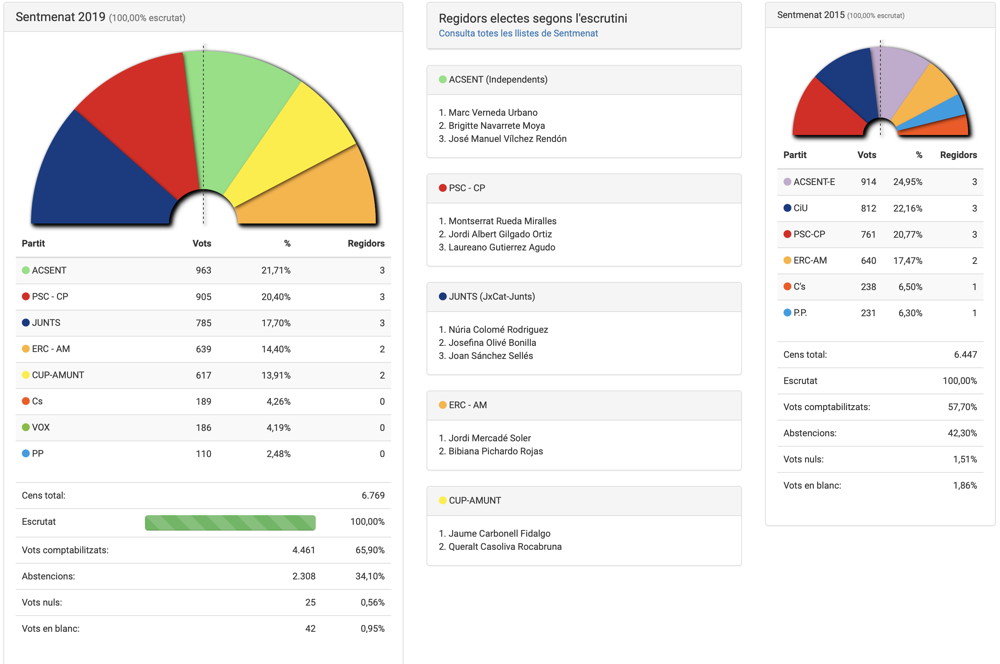Click the red dot in the 'PSC - CP' councillors header
The height and width of the screenshot is (664, 1000).
pyautogui.click(x=443, y=188)
